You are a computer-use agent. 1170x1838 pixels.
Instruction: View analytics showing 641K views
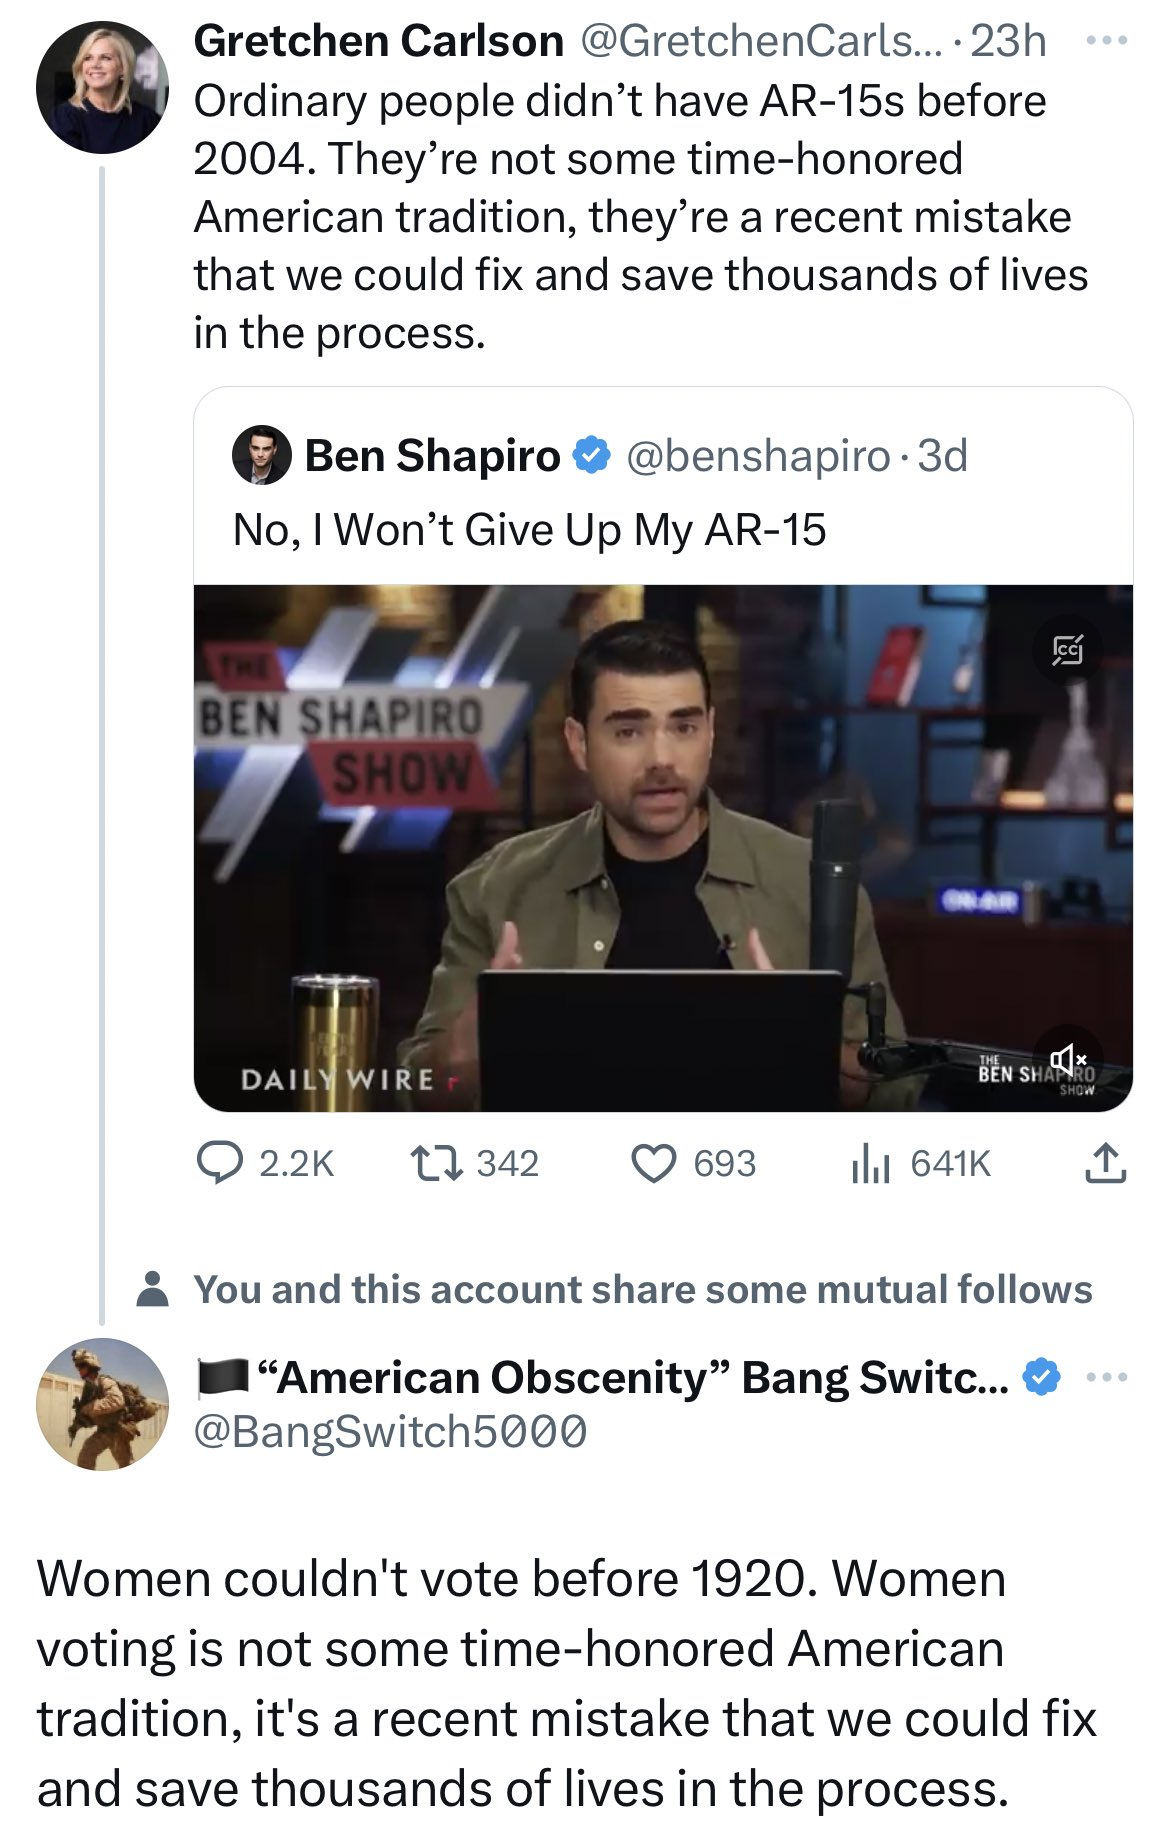[920, 1163]
